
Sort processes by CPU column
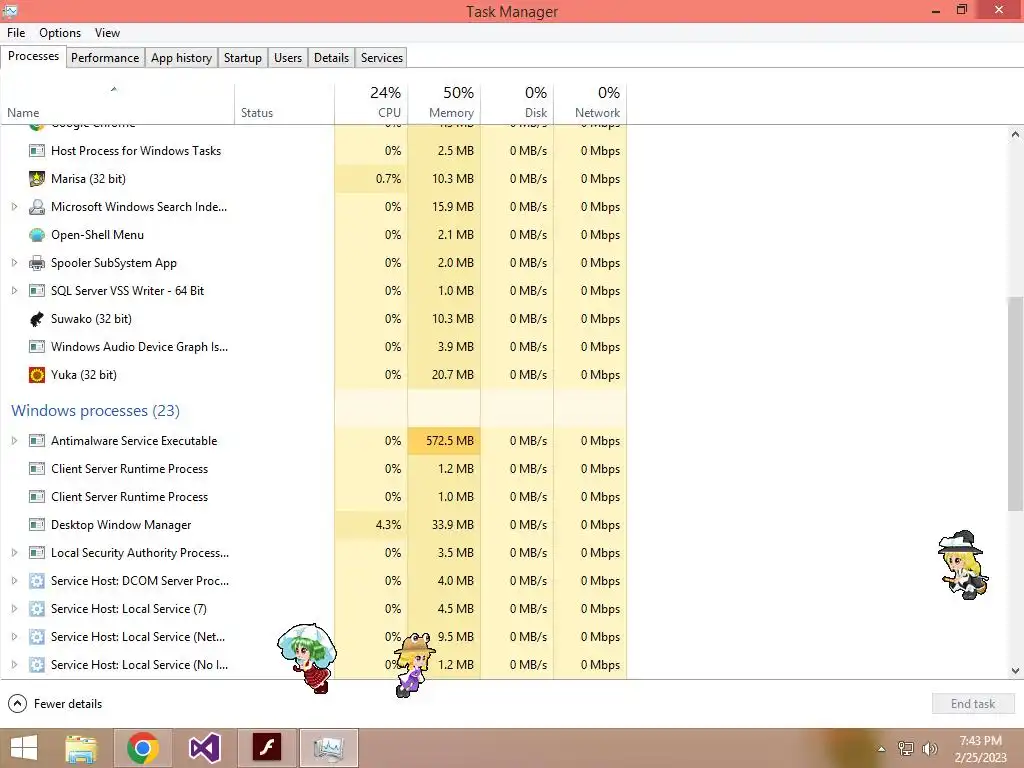pyautogui.click(x=371, y=103)
